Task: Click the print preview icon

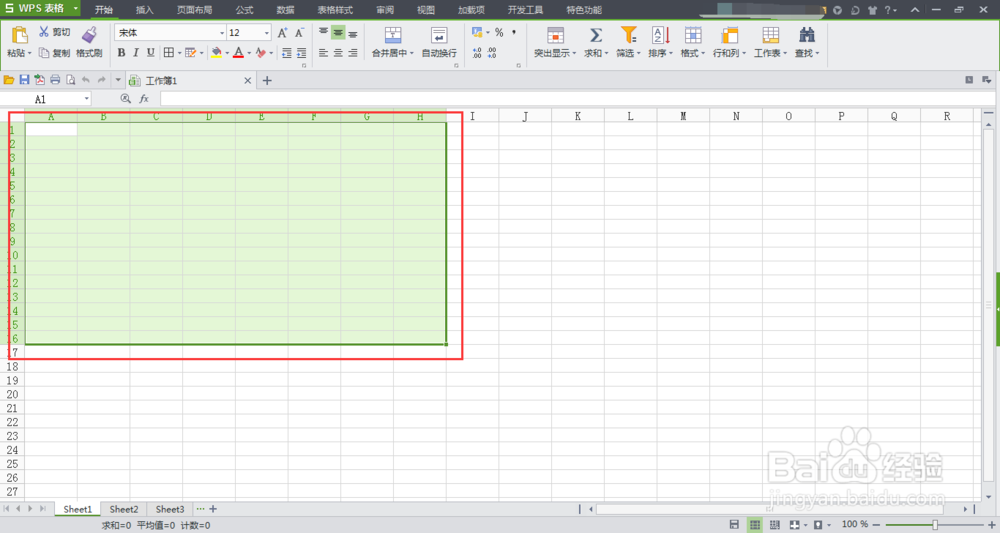Action: (70, 80)
